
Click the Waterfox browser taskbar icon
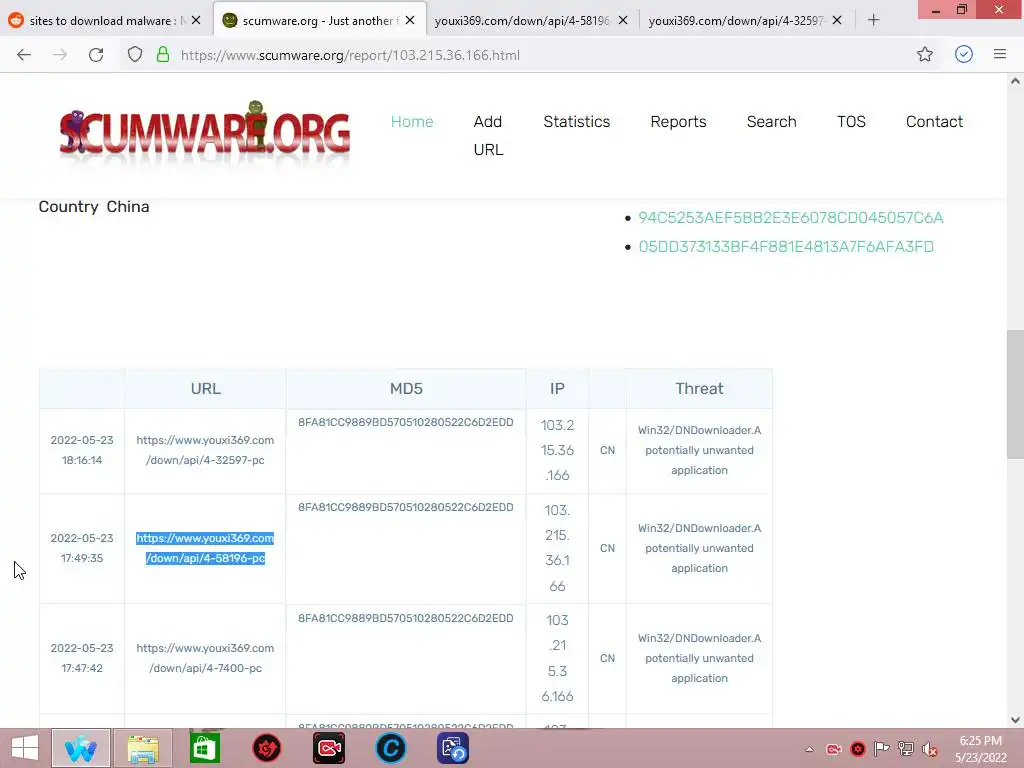pos(81,748)
